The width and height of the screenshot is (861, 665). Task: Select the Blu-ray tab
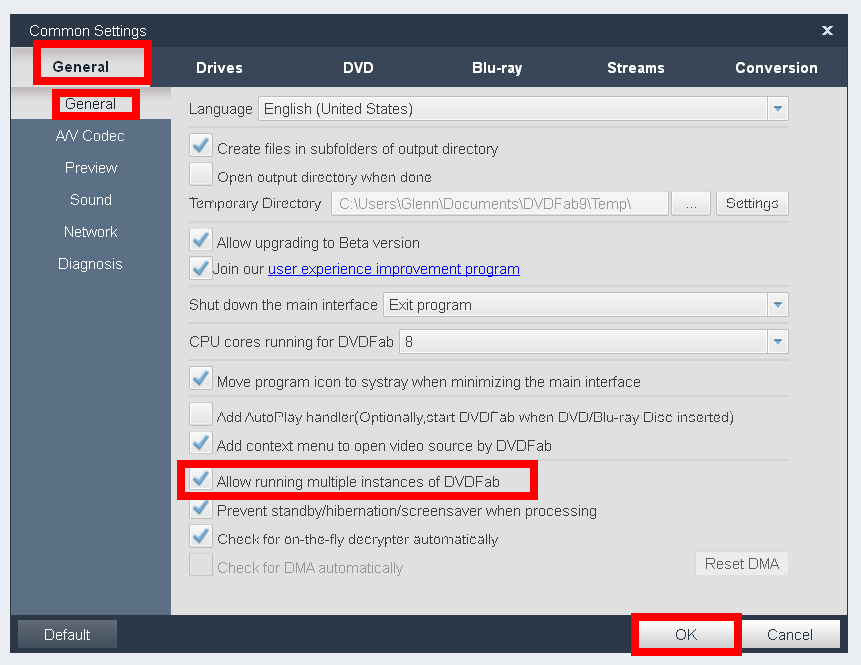click(x=497, y=68)
